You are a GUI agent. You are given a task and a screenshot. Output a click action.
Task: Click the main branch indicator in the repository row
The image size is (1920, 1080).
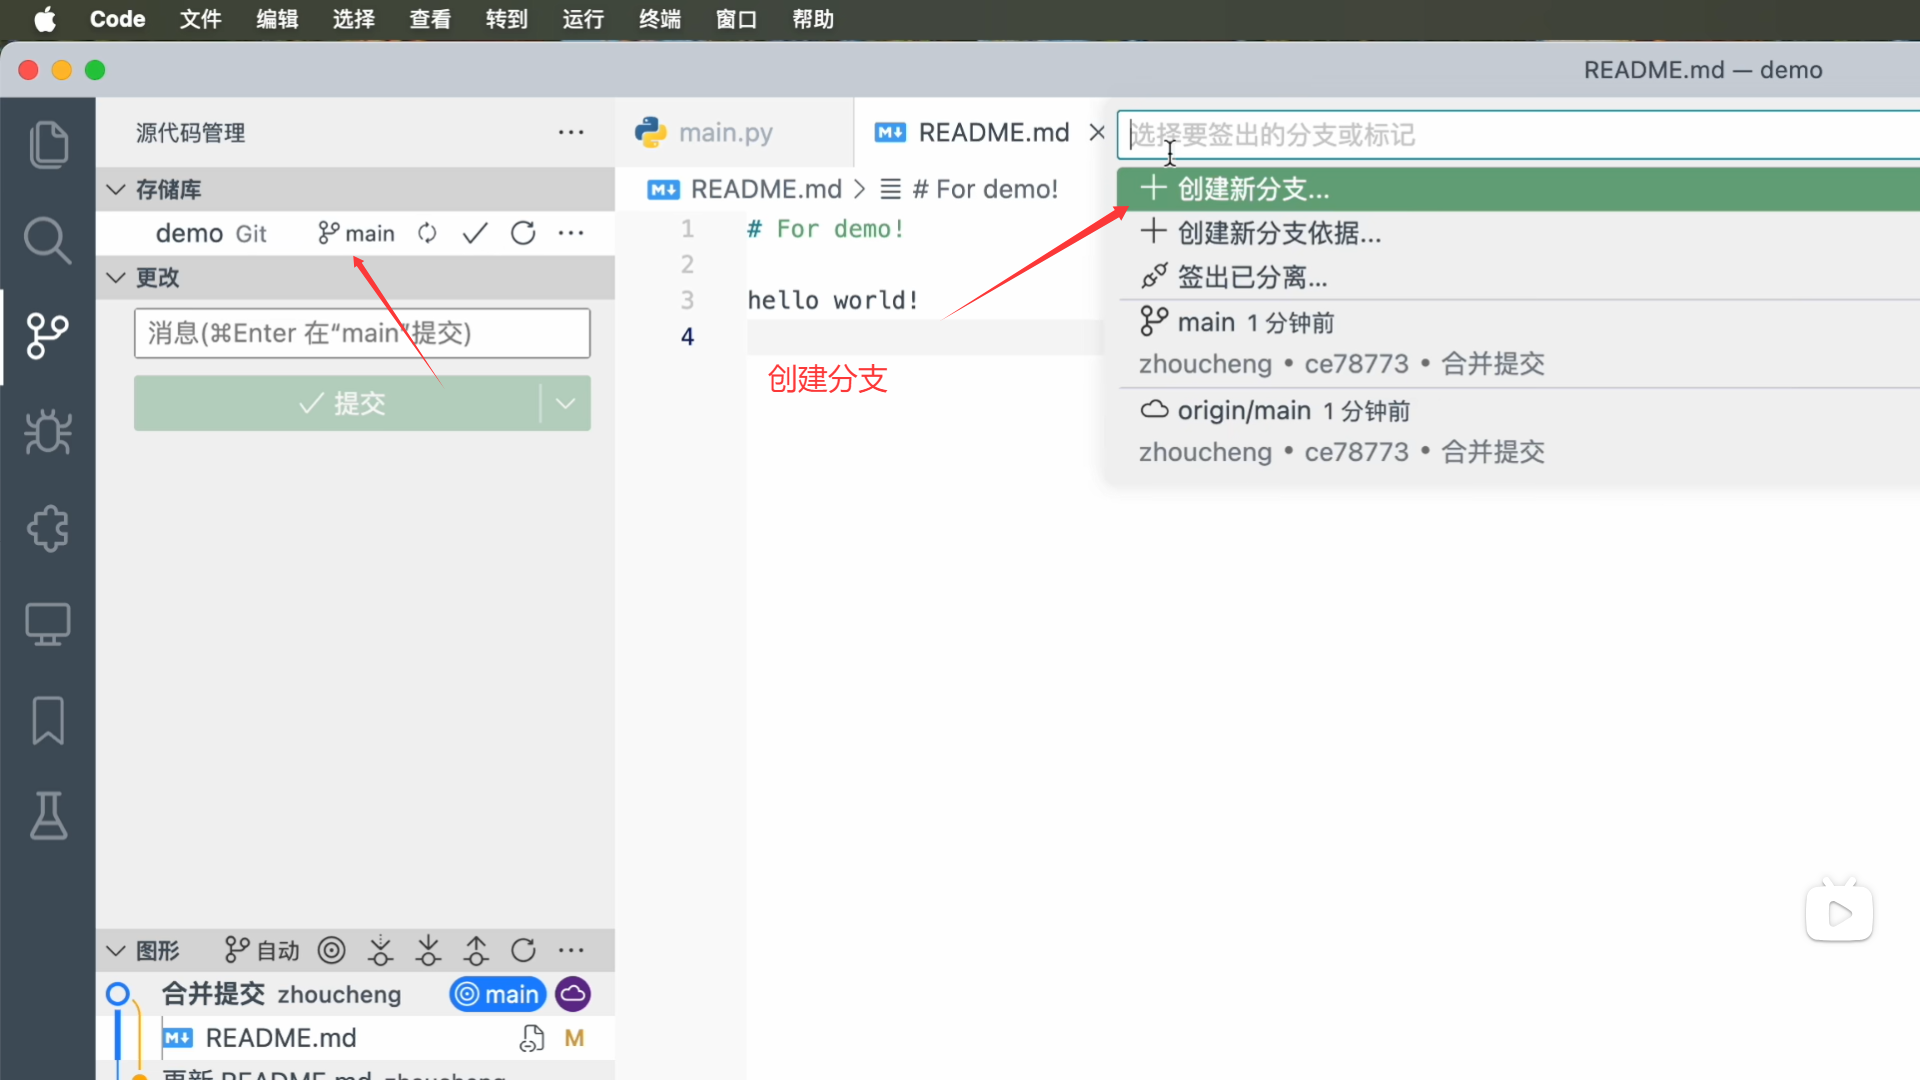point(357,233)
